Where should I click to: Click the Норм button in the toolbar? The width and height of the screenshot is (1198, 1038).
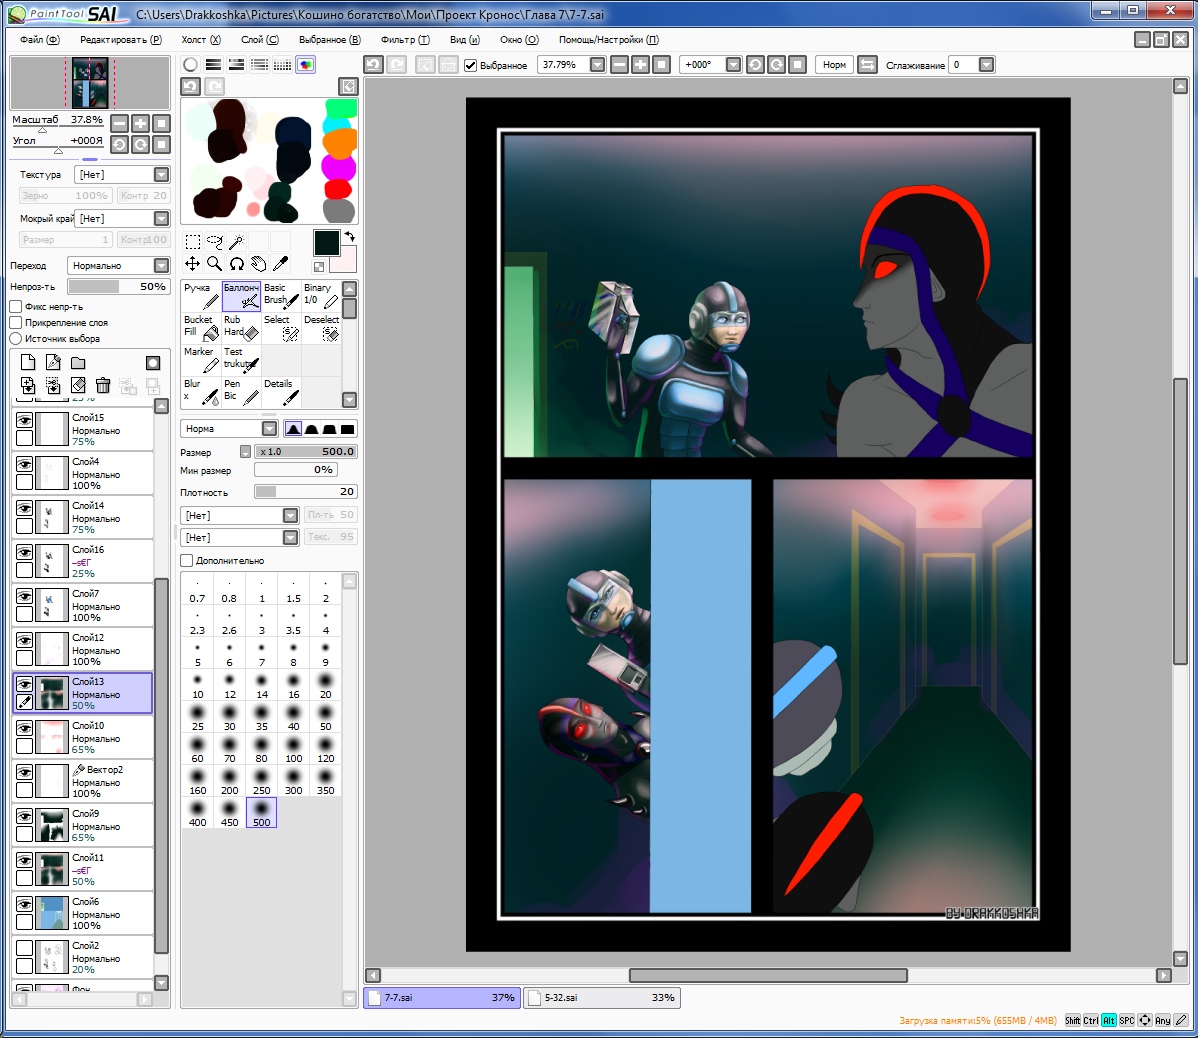coord(834,65)
